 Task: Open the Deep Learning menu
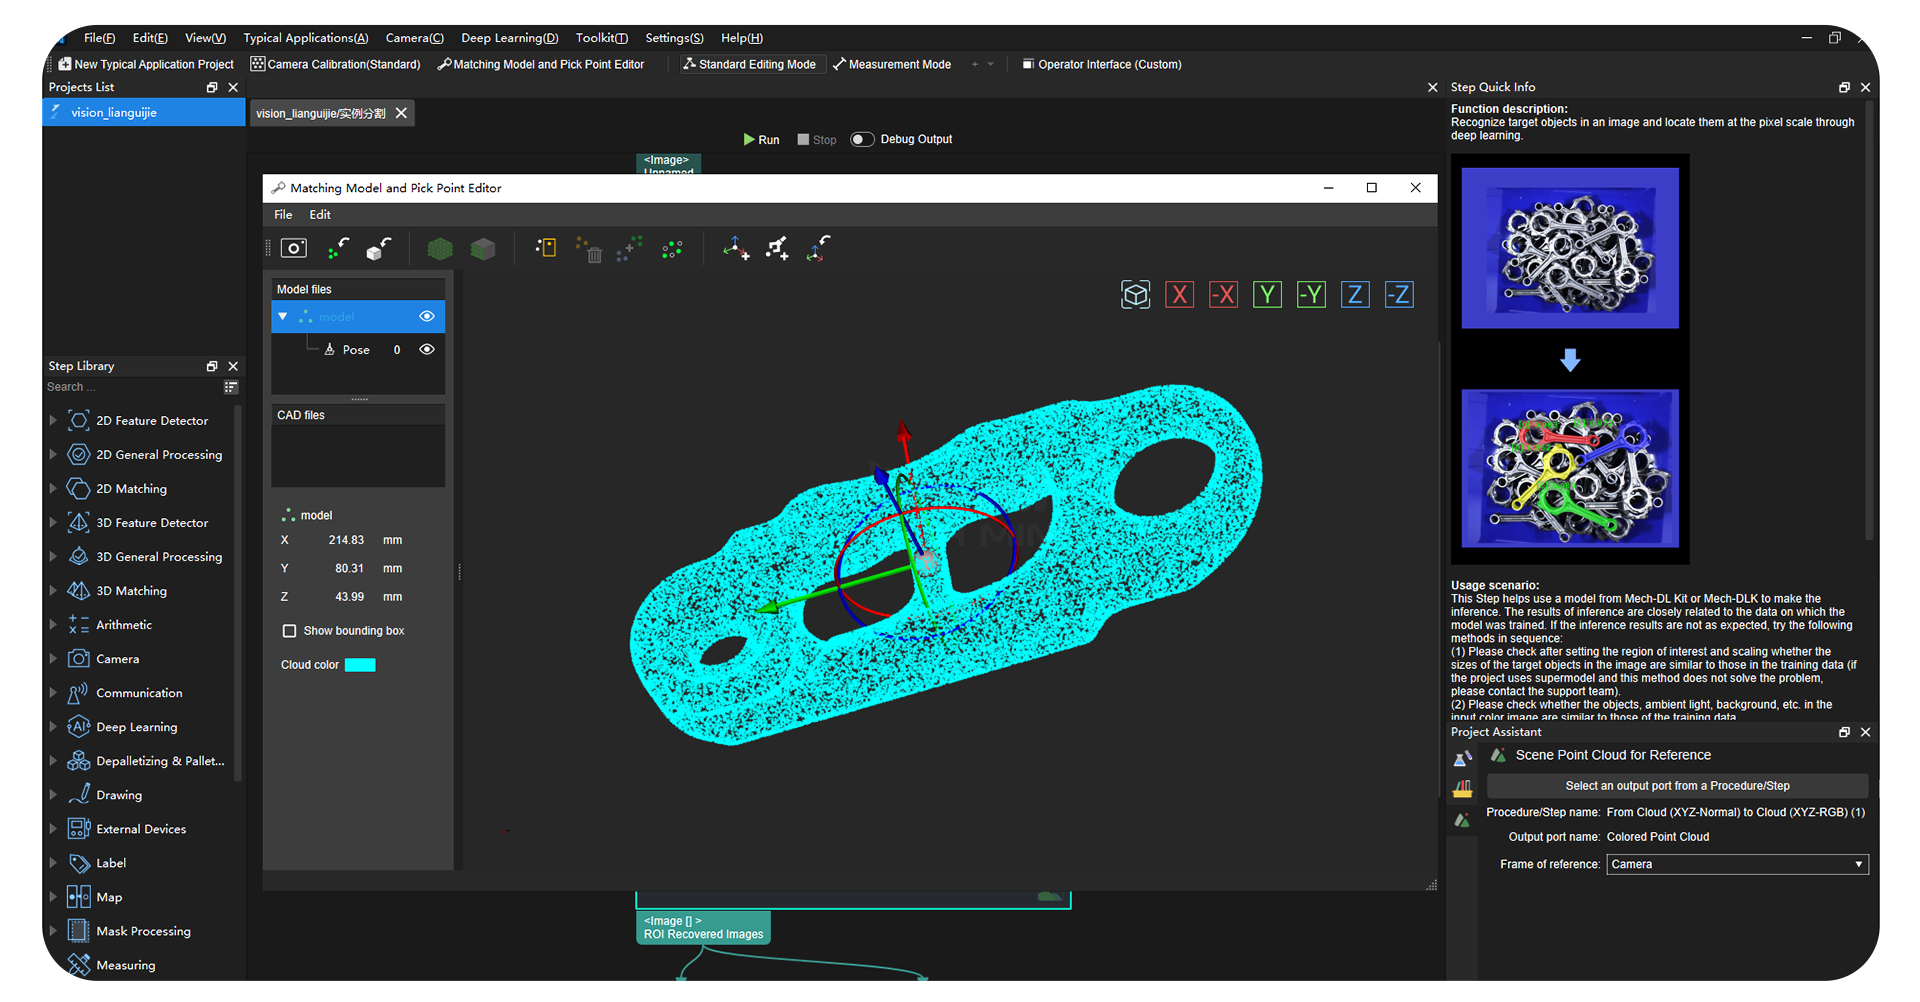tap(509, 37)
